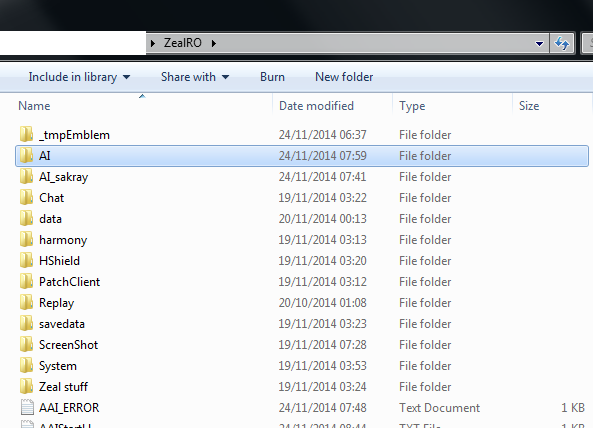Viewport: 593px width, 428px height.
Task: Select the Replay folder icon
Action: 26,302
